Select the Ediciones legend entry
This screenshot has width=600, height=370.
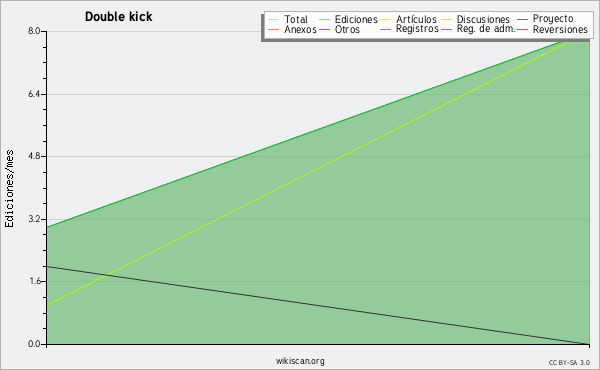(x=348, y=20)
